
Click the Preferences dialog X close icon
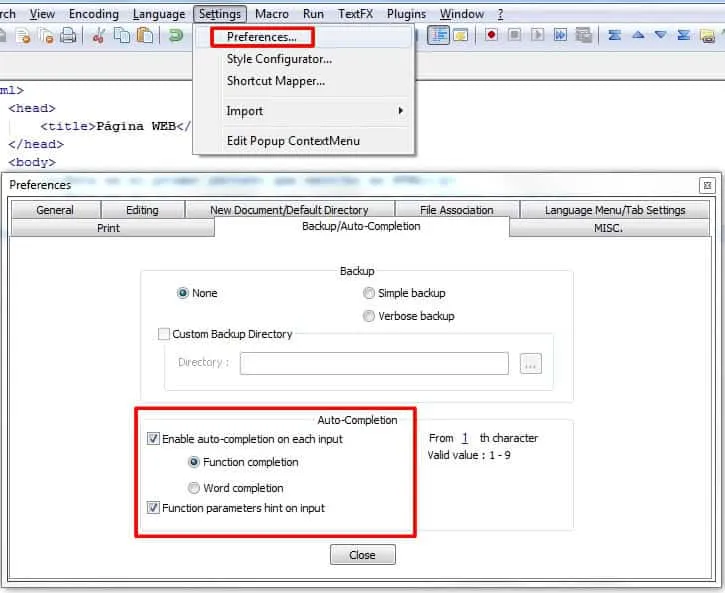[707, 185]
